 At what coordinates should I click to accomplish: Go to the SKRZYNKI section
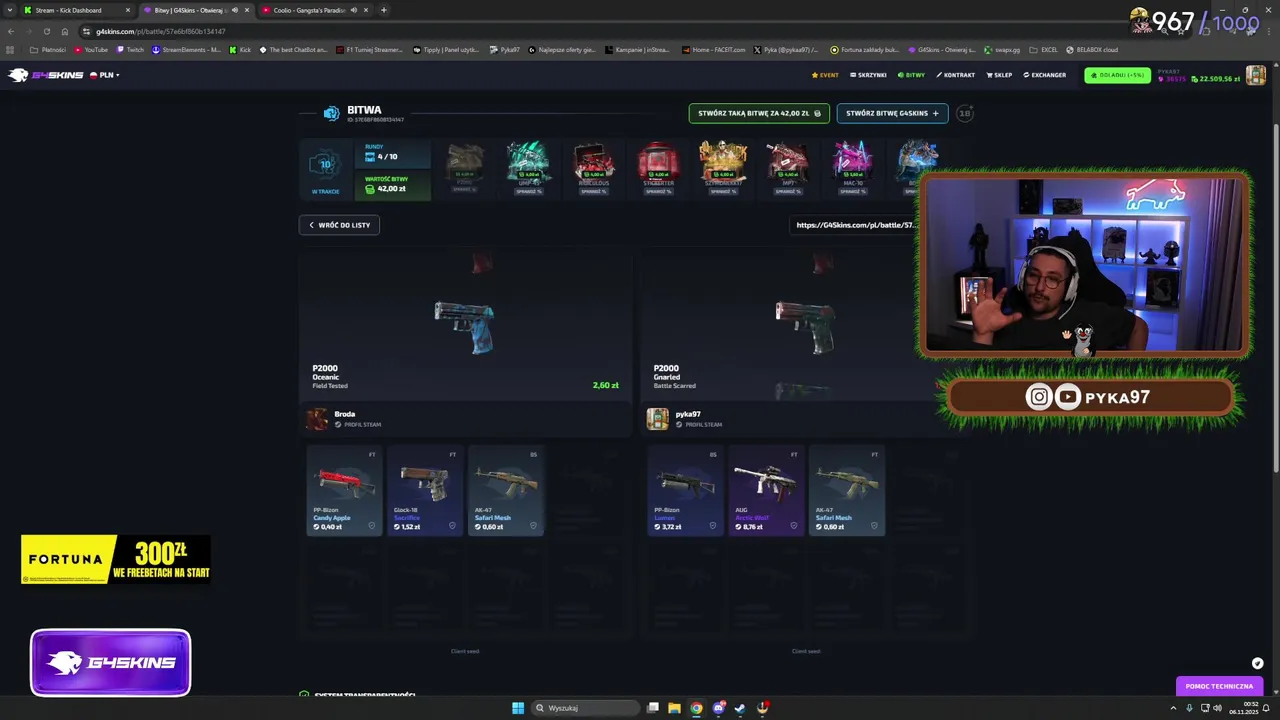click(868, 75)
